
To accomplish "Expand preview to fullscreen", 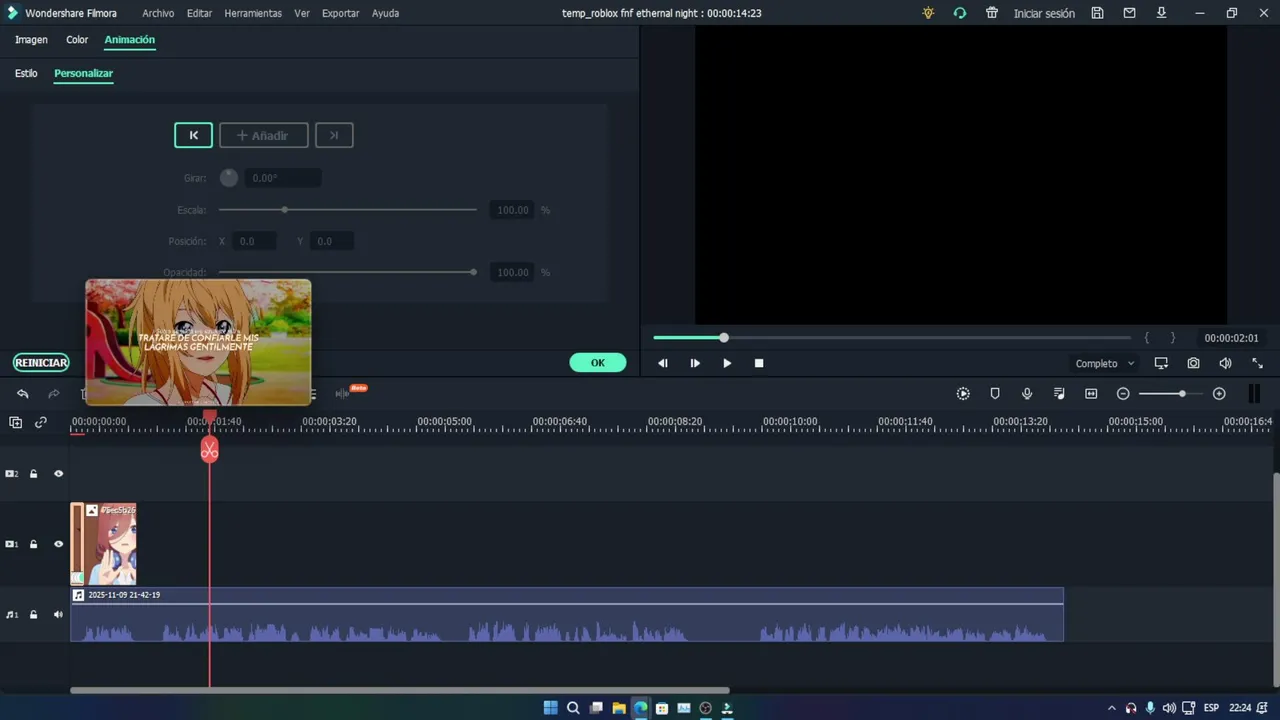I will (x=1257, y=363).
